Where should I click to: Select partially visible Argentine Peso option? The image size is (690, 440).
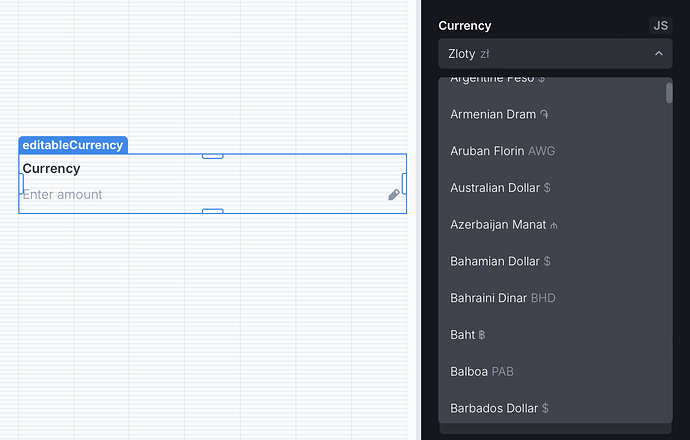coord(555,82)
